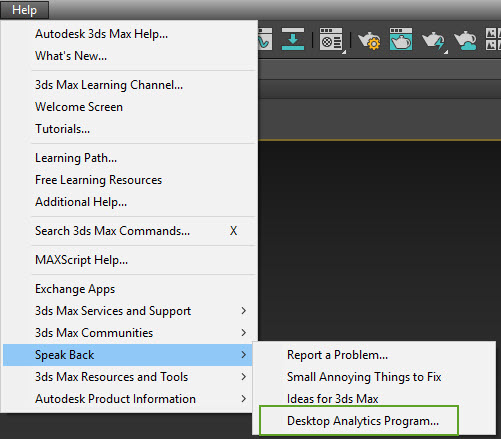Viewport: 501px width, 439px height.
Task: Open MAXScript Help
Action: pyautogui.click(x=129, y=260)
